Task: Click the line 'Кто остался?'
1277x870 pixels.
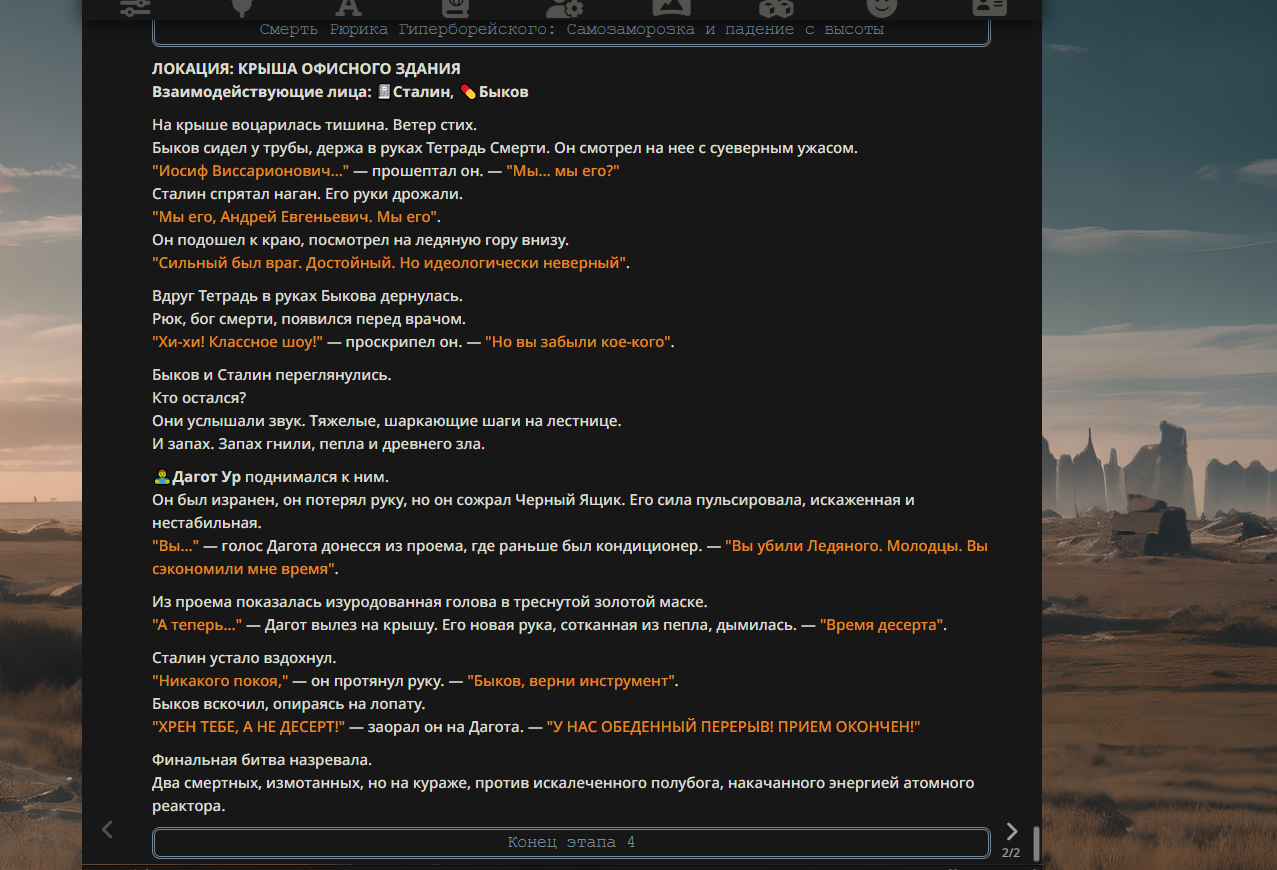Action: [199, 398]
